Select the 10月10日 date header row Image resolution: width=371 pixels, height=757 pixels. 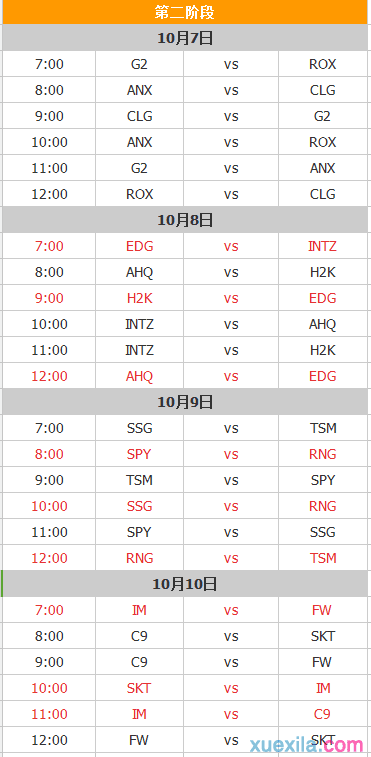coord(185,584)
